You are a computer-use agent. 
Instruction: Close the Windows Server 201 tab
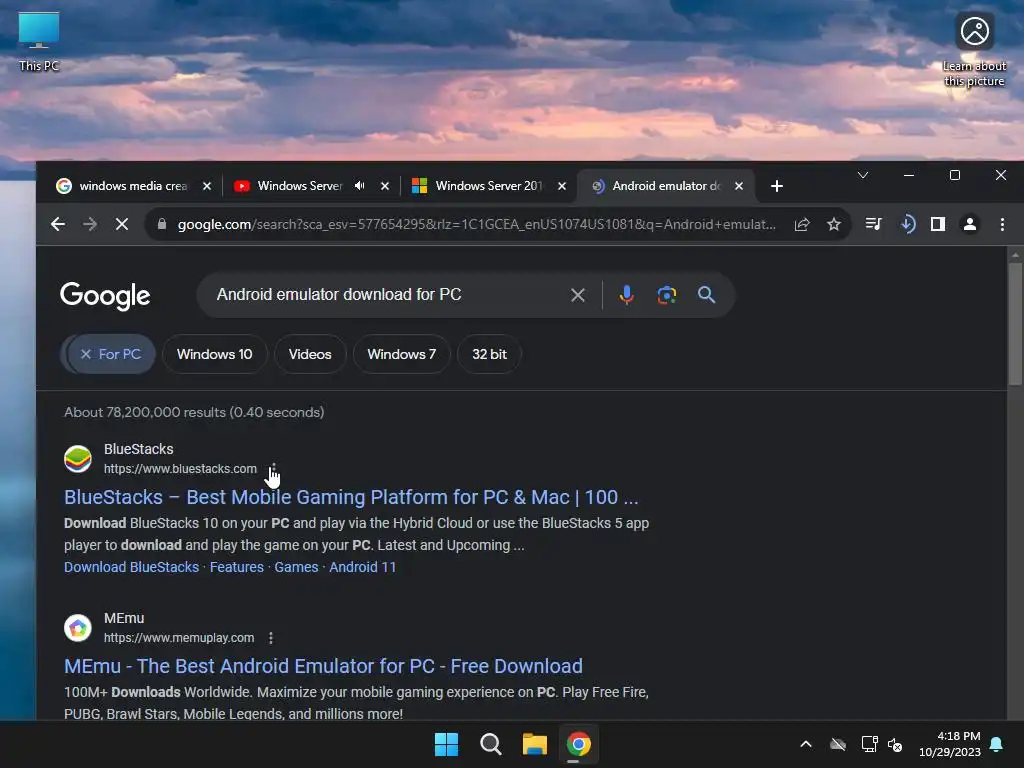tap(562, 186)
